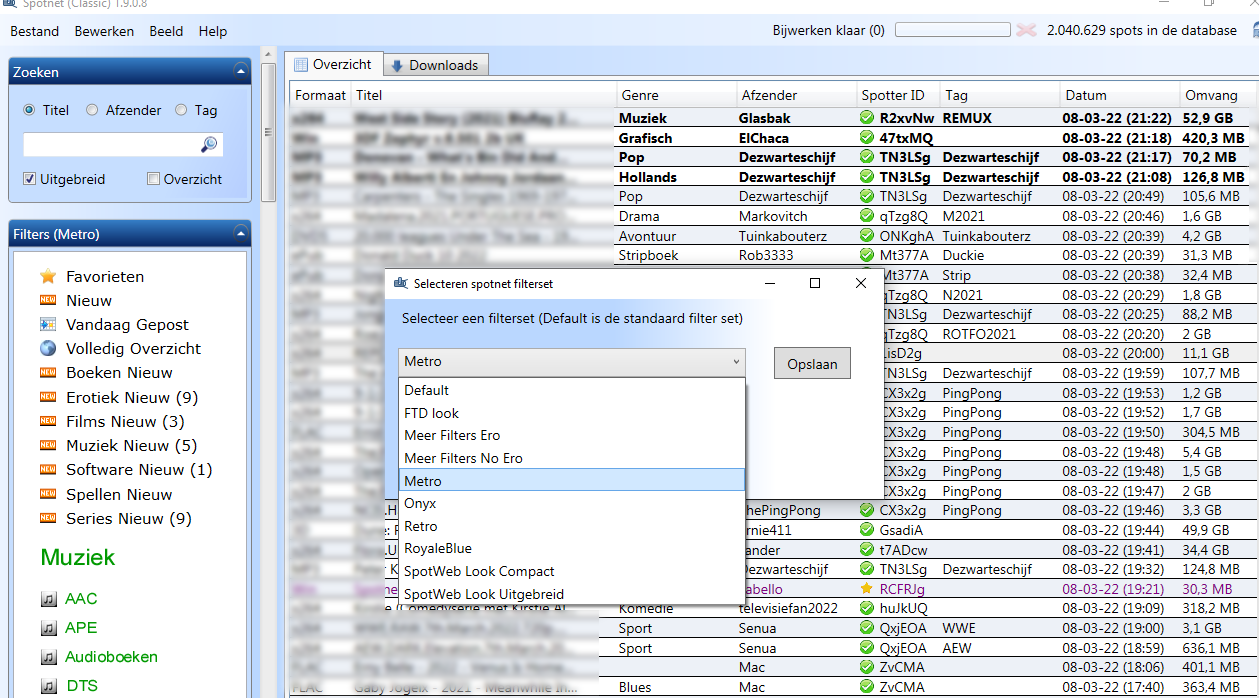Choose SpotWeb Look Uitgebreid option
The height and width of the screenshot is (698, 1259).
click(x=572, y=594)
